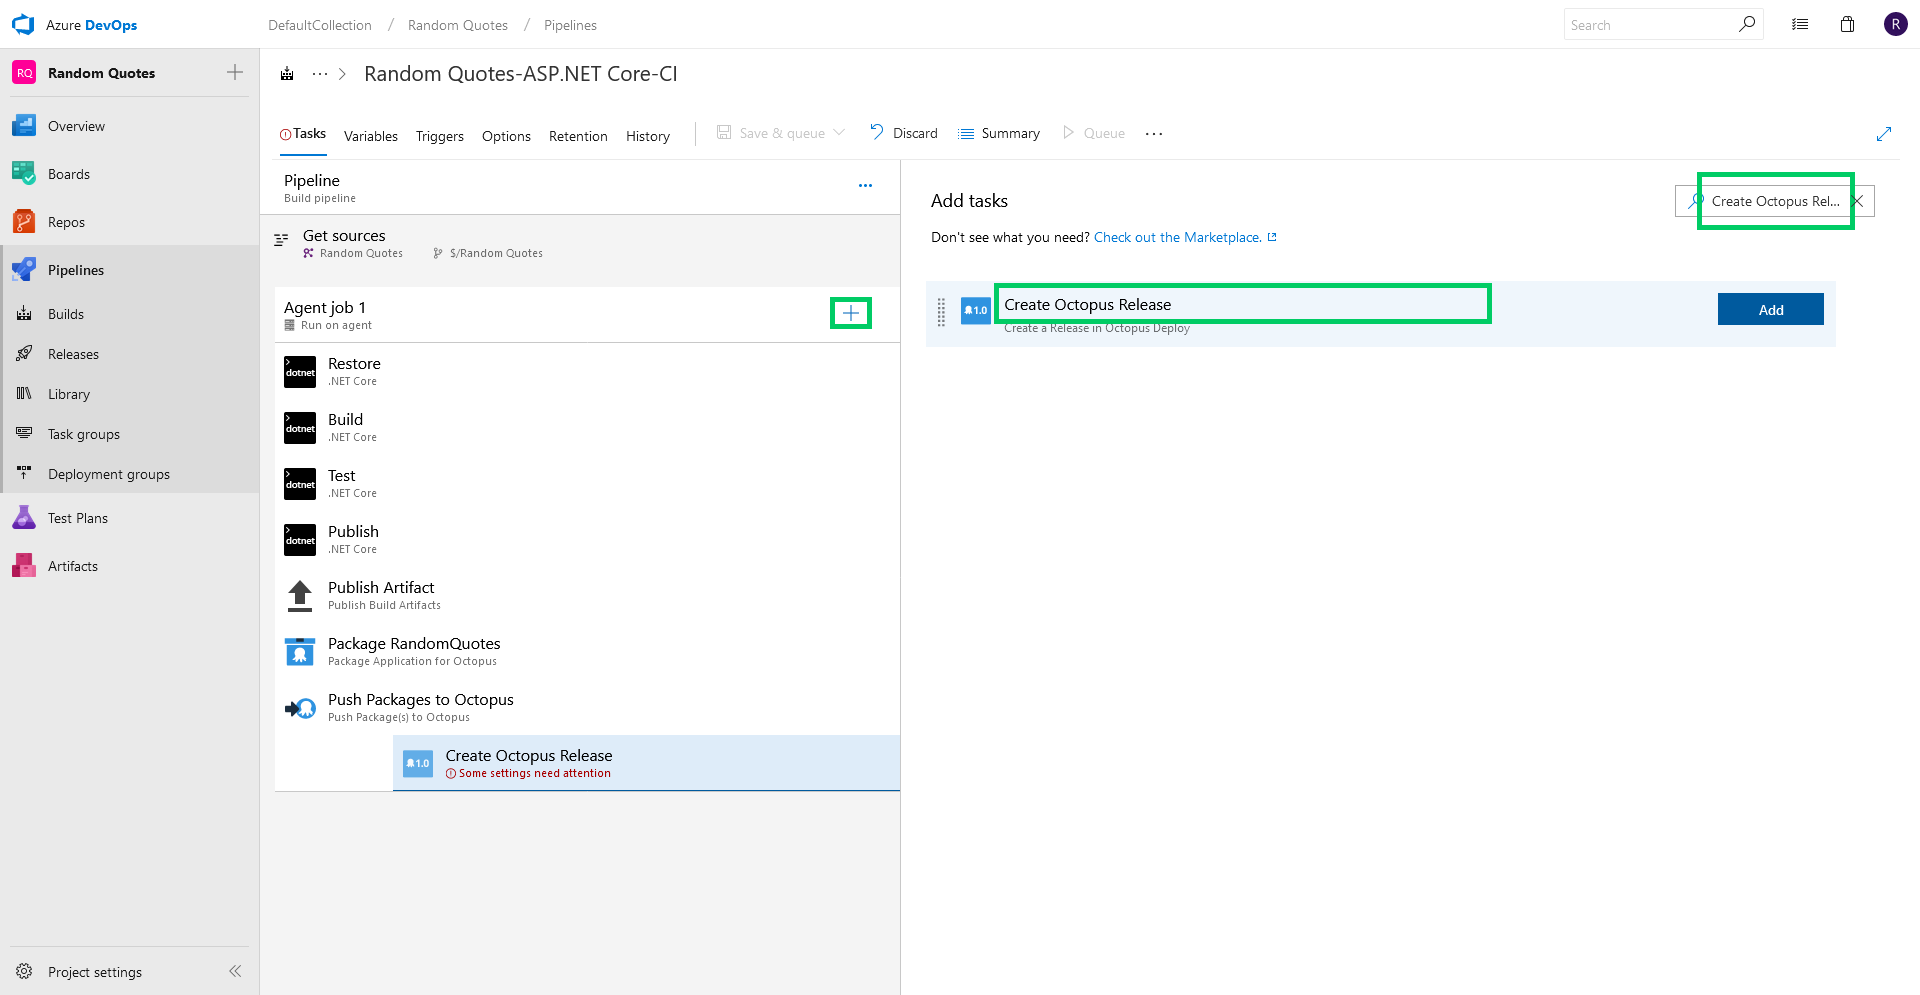Click Save & queue button
1920x995 pixels.
click(771, 133)
